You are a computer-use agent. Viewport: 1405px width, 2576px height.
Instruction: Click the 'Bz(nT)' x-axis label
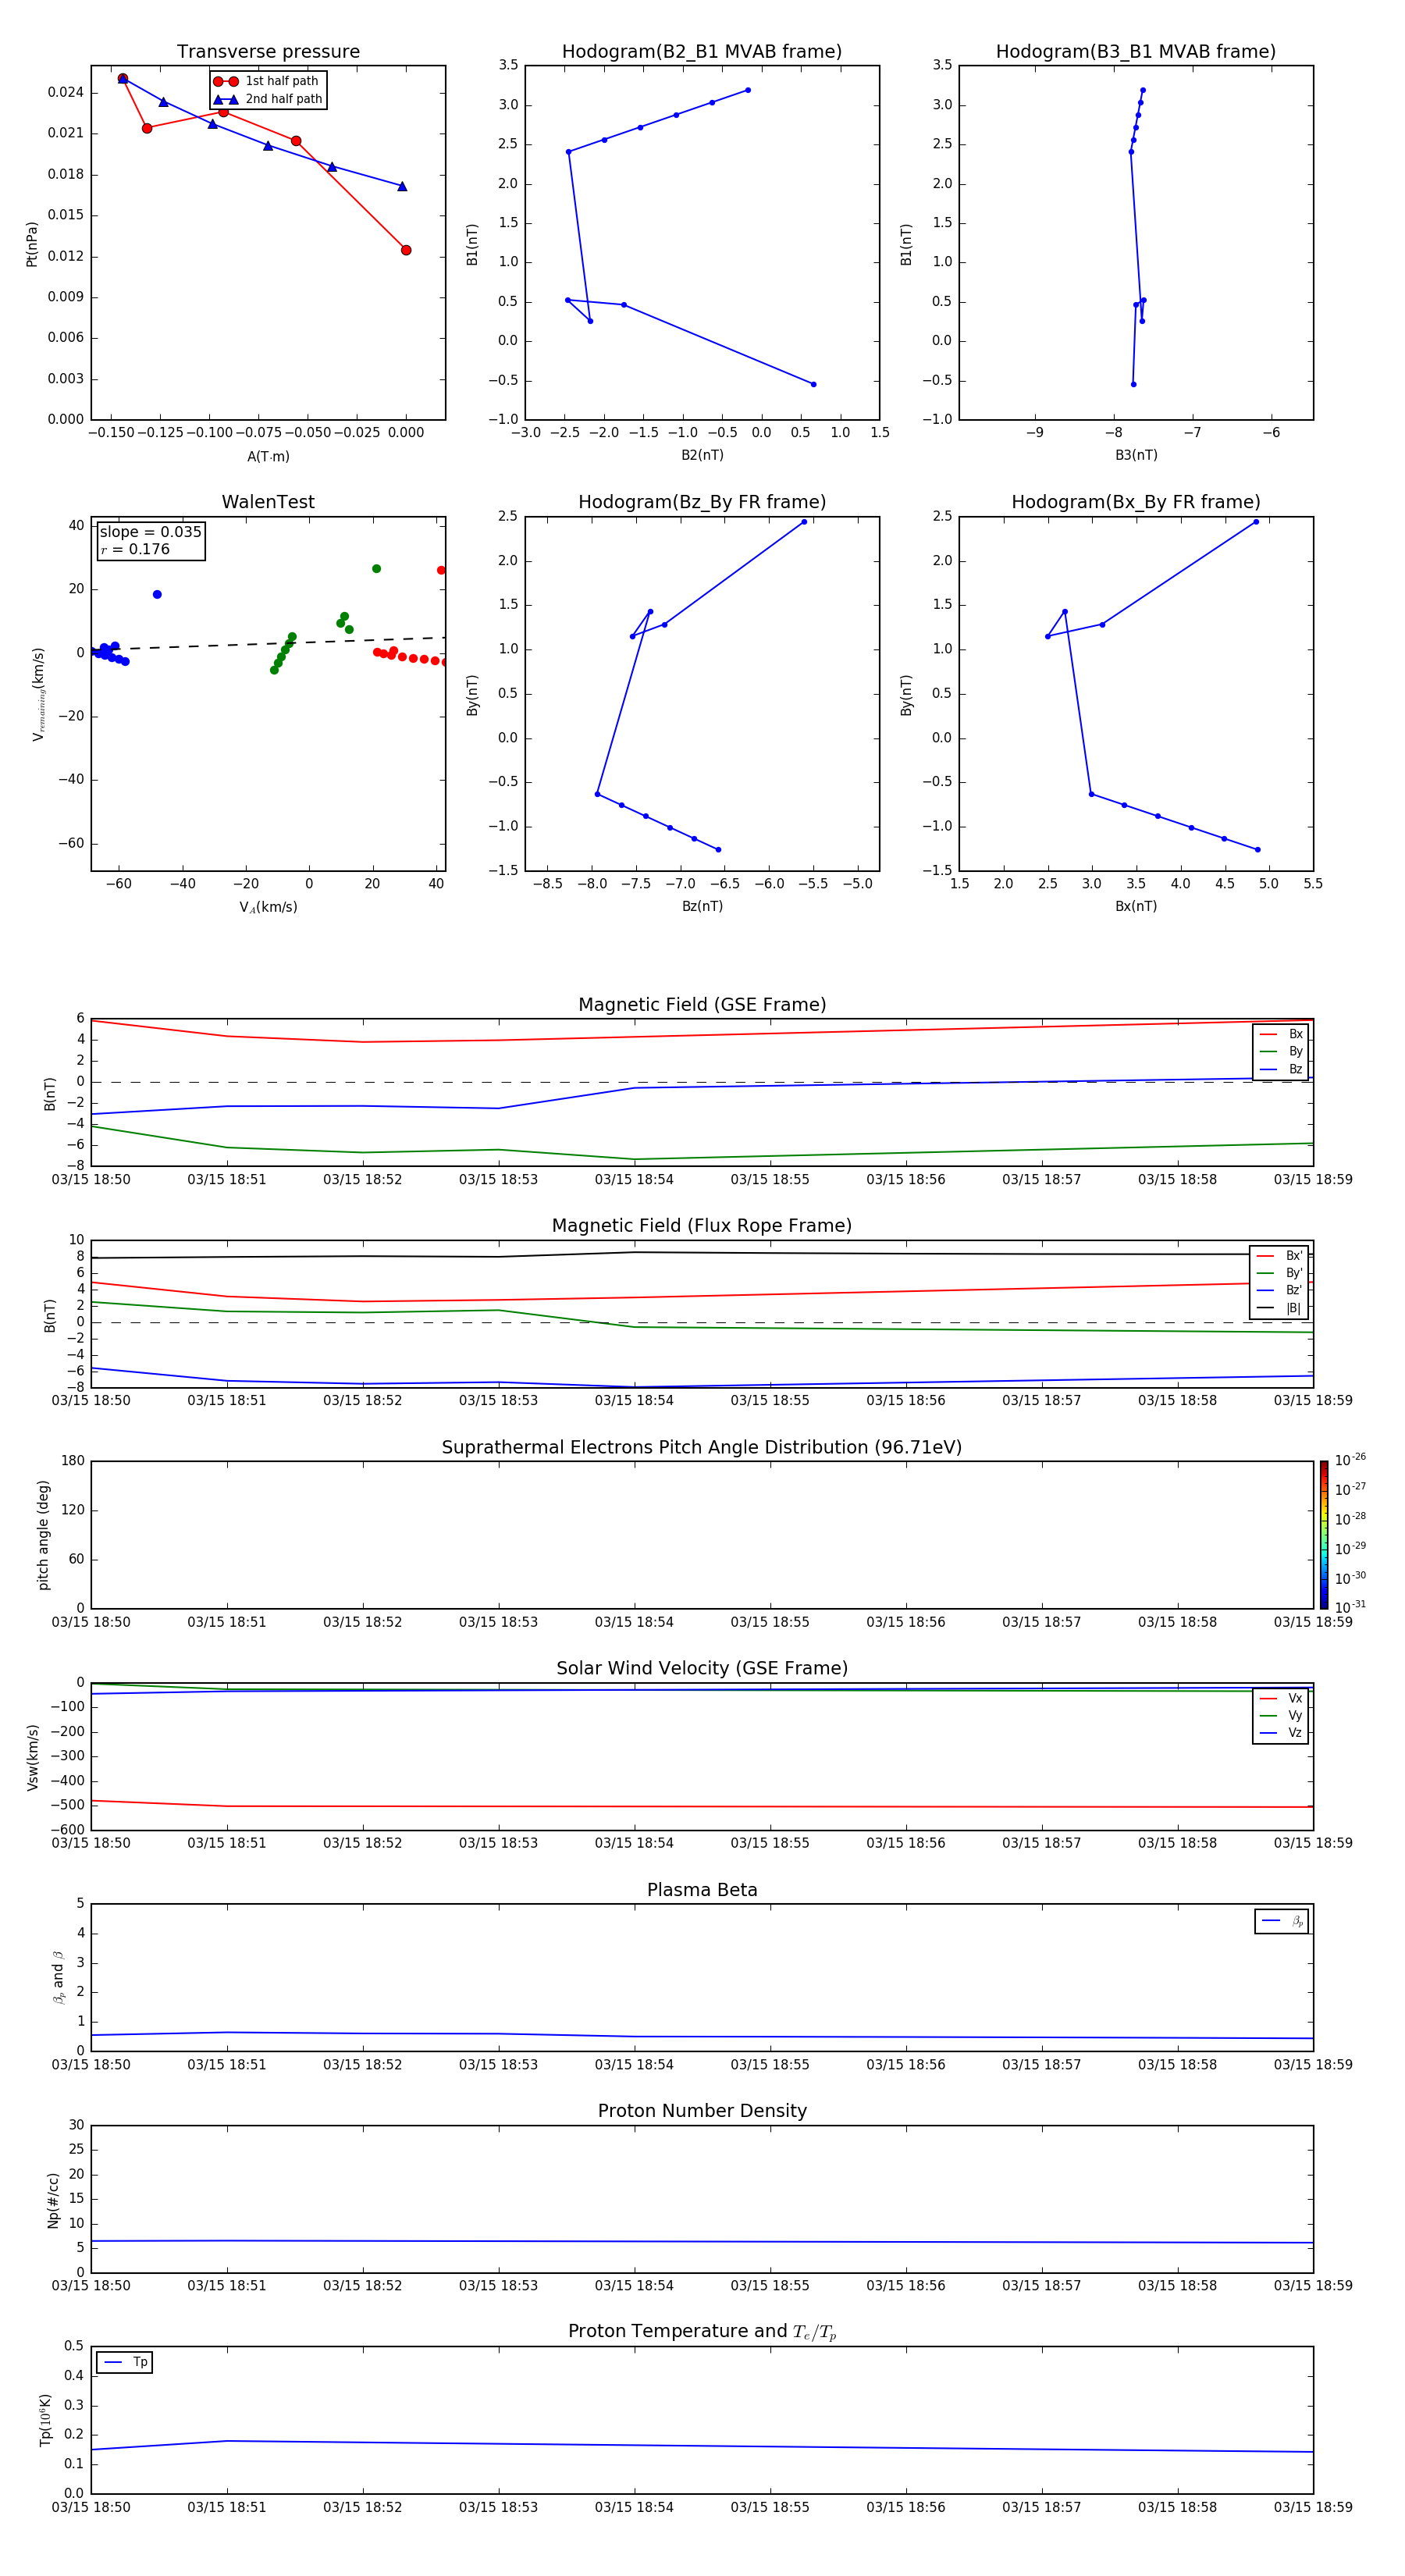702,906
